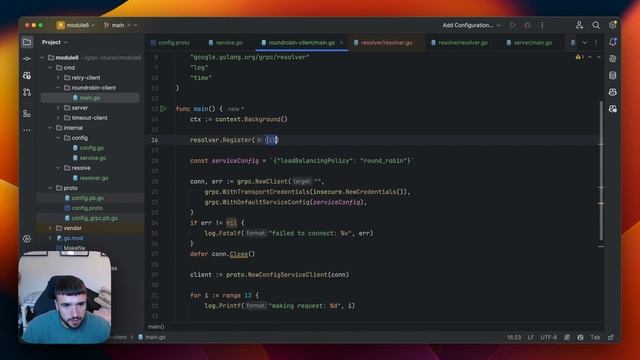Select the module6 root folder
The height and width of the screenshot is (360, 640).
[x=67, y=58]
